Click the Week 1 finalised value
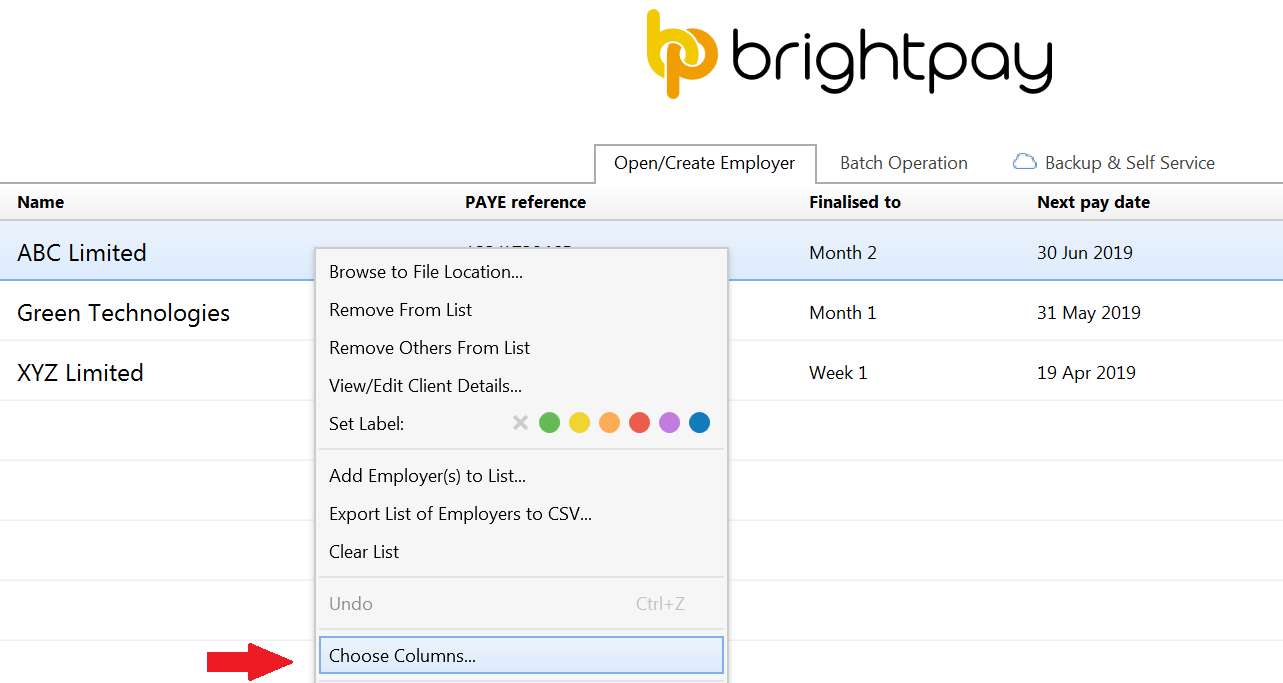1283x683 pixels. [x=838, y=373]
